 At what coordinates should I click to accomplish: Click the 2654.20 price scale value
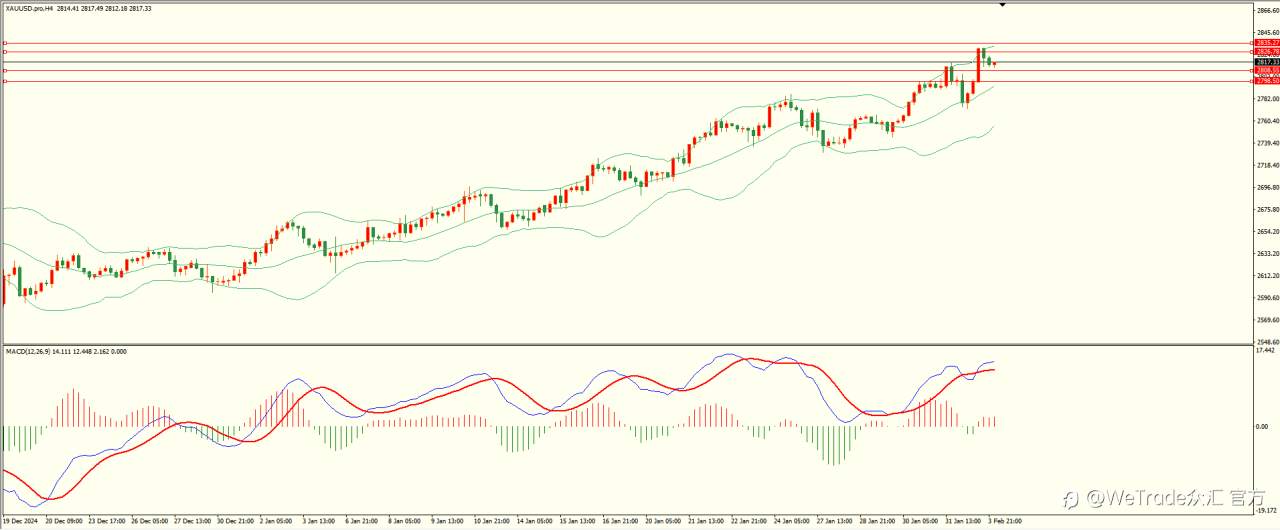tap(1267, 232)
